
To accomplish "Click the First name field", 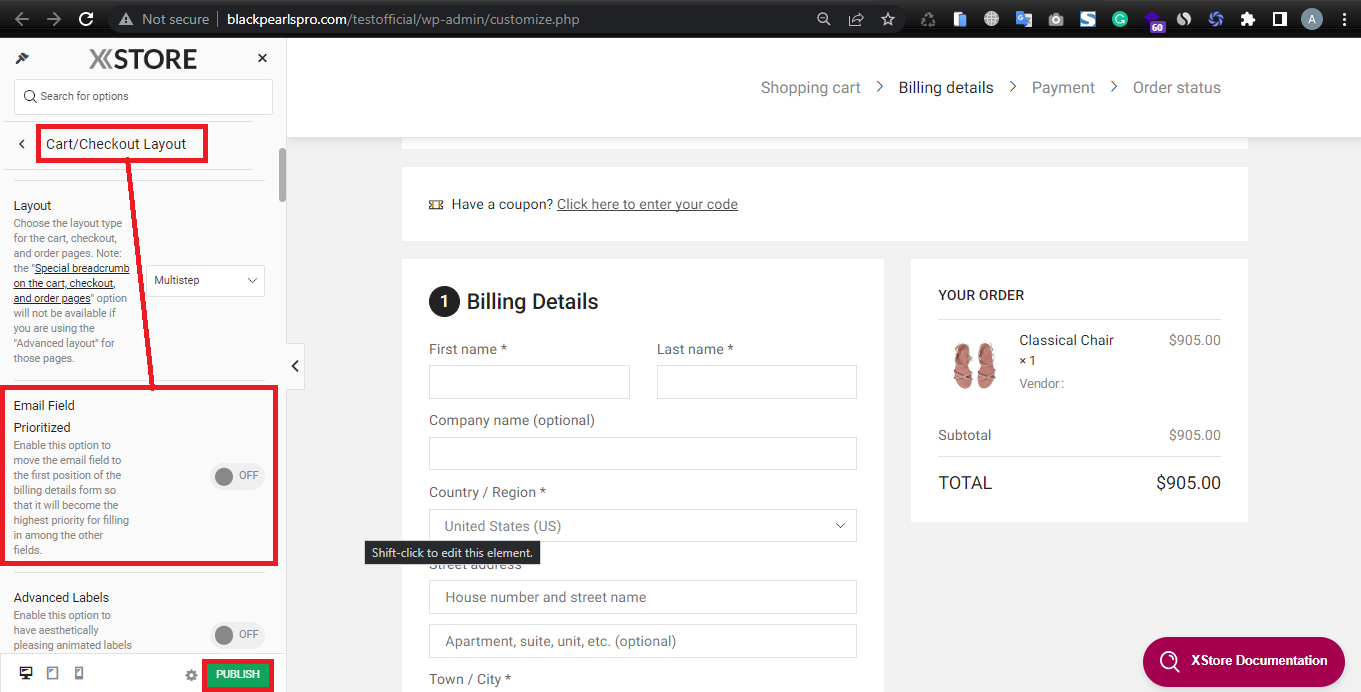I will coord(529,382).
